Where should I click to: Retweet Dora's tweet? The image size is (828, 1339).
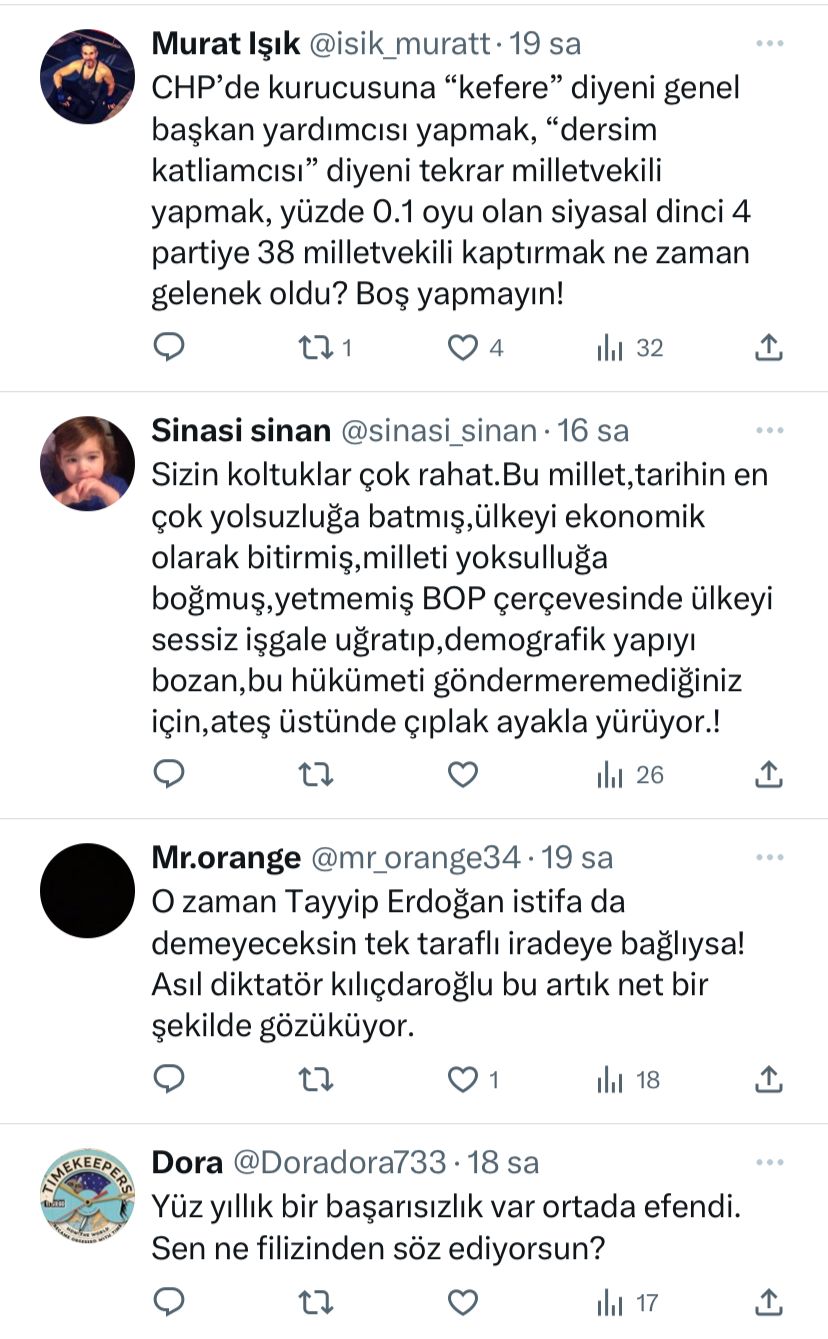pyautogui.click(x=316, y=1302)
